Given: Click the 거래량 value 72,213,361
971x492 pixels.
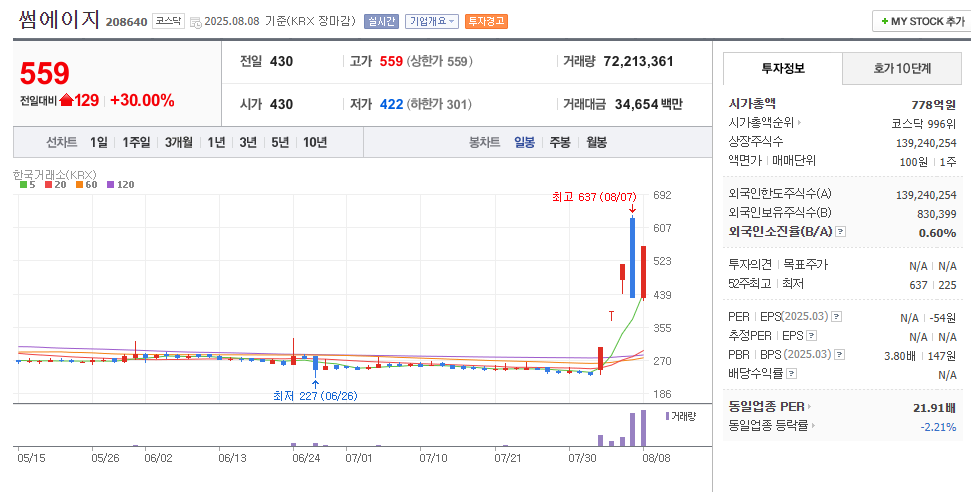Looking at the screenshot, I should tap(638, 61).
